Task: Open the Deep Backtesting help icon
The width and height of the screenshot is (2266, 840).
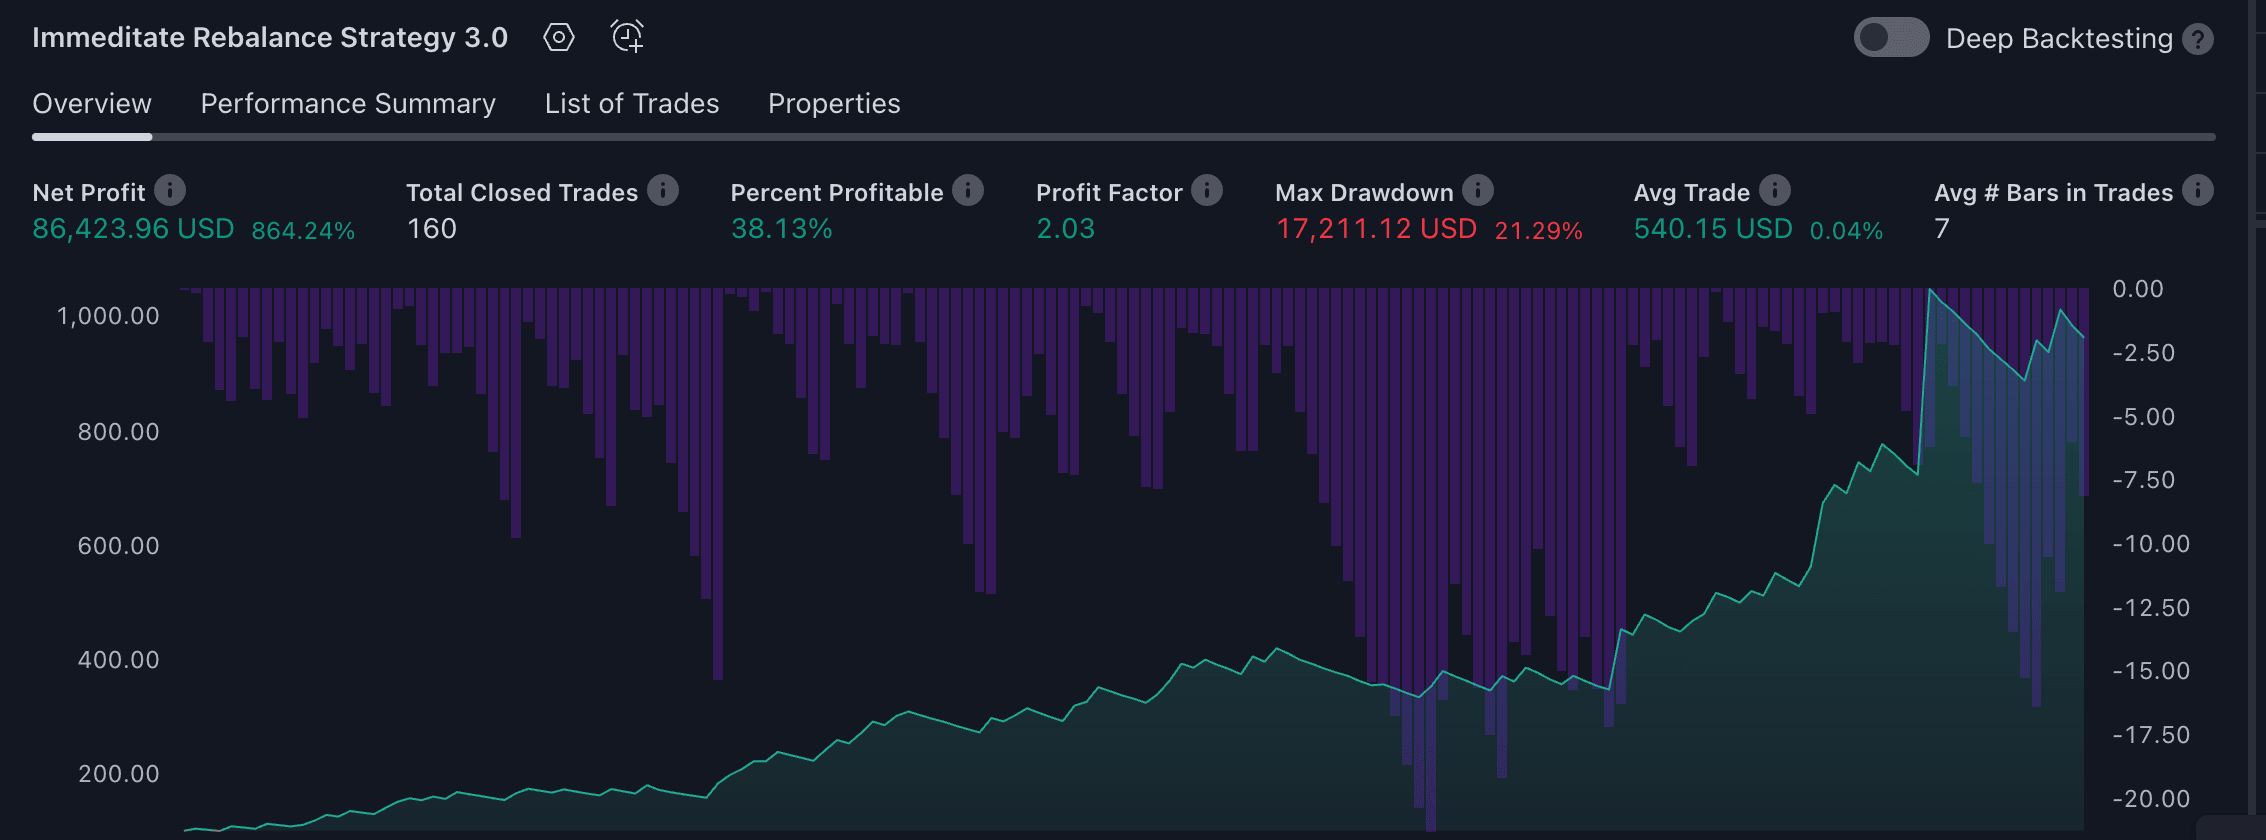Action: pos(2198,39)
